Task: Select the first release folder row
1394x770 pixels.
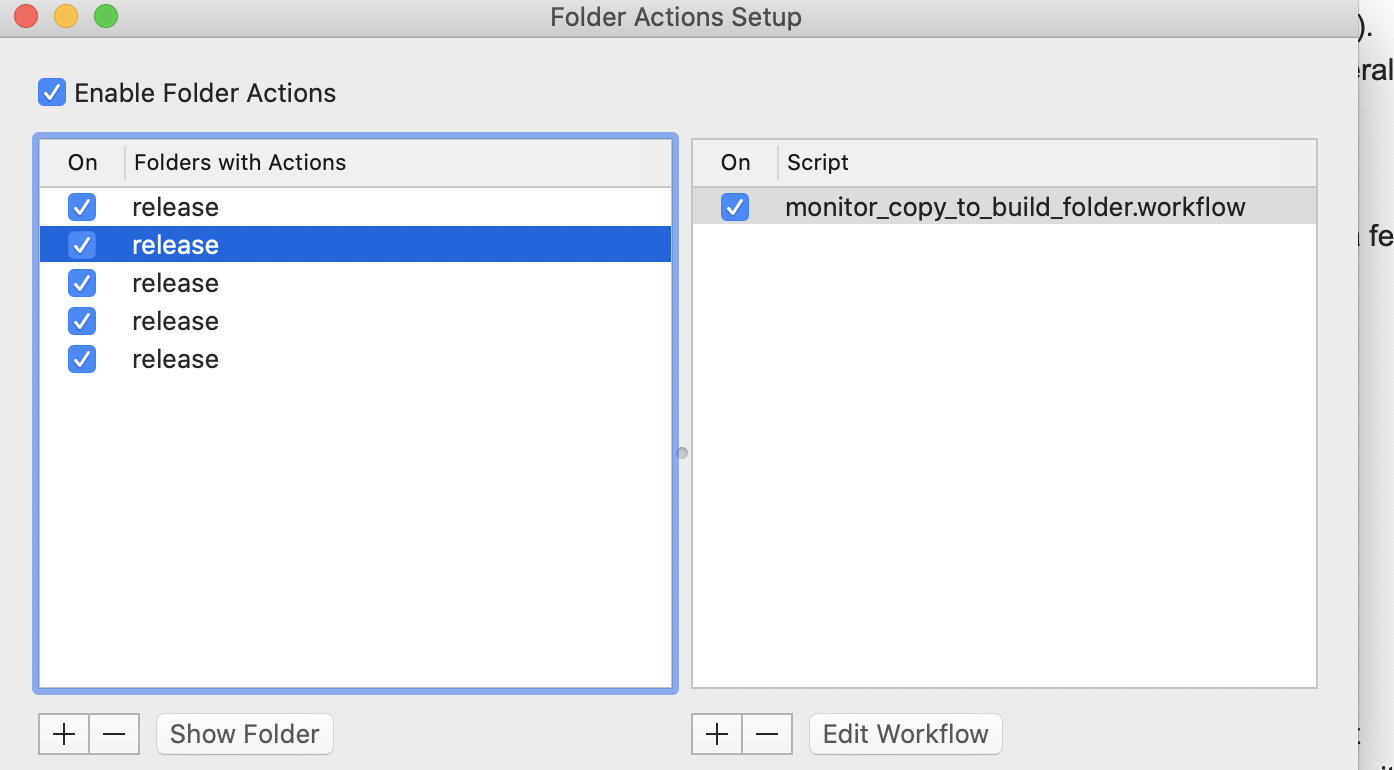Action: point(355,207)
